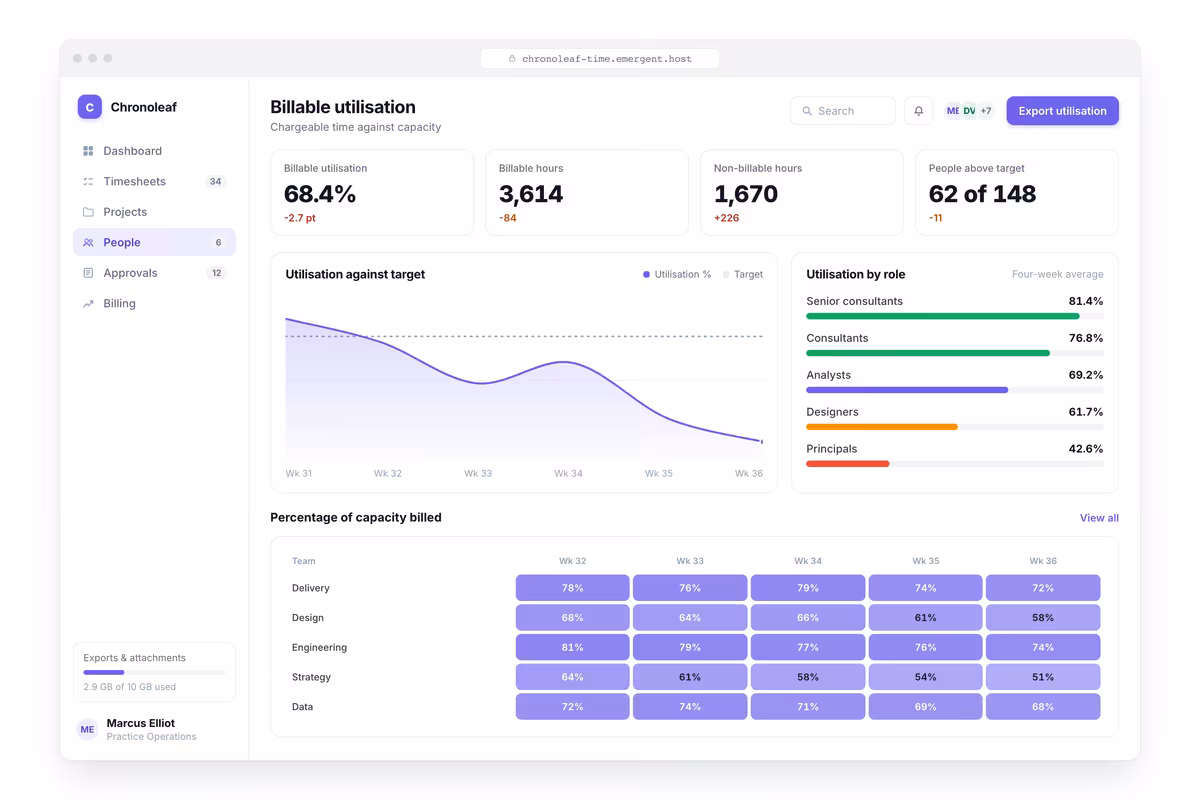Click the Consultants green utilisation bar
The image size is (1200, 800).
coord(928,353)
